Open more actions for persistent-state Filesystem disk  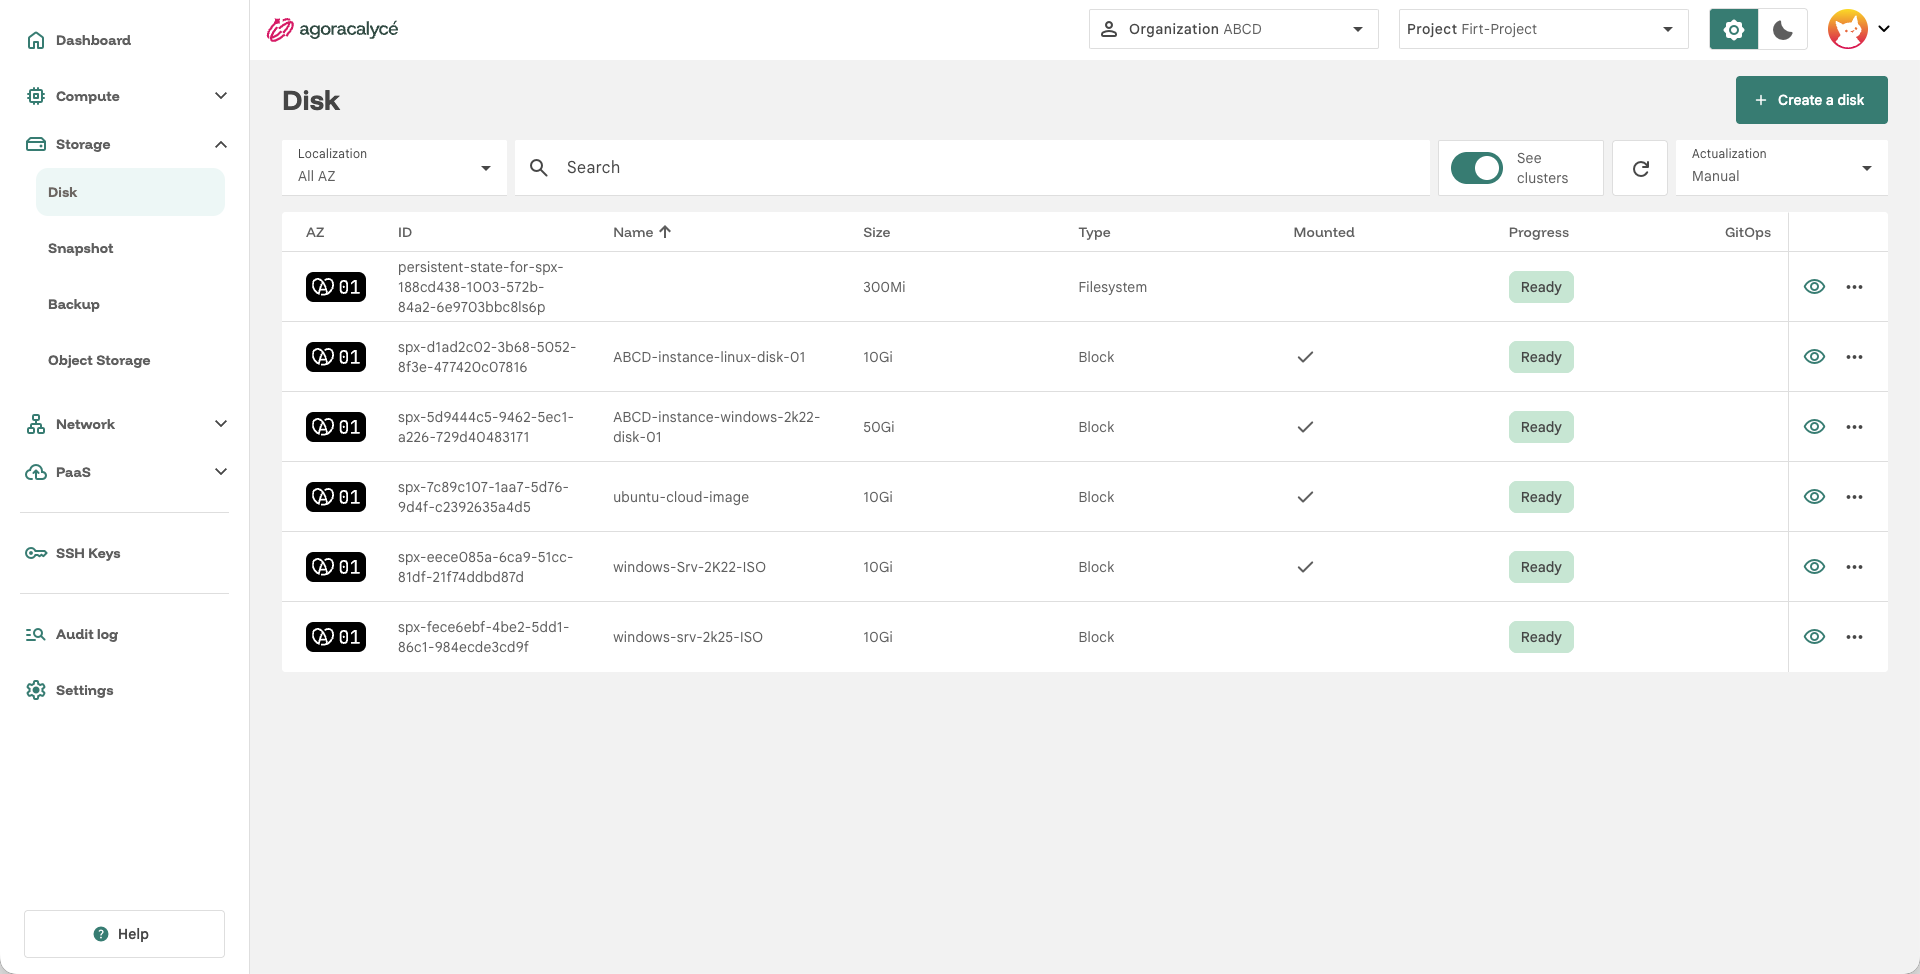[x=1855, y=287]
